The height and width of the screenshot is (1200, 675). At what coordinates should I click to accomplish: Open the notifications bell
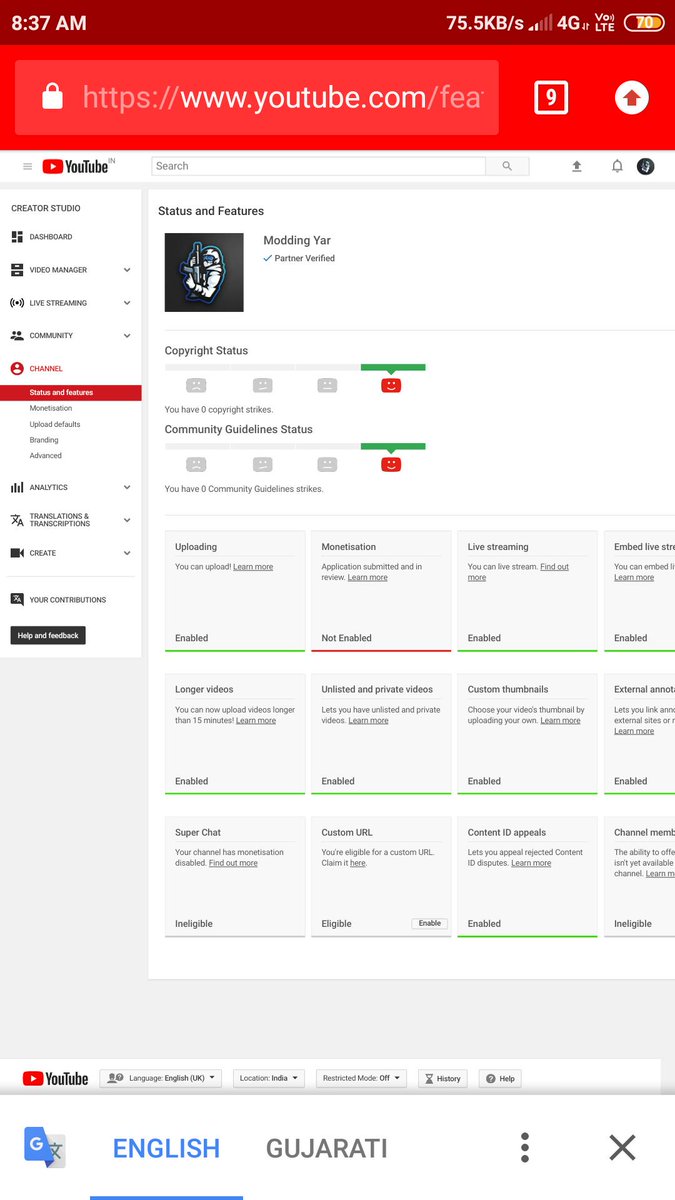pos(617,166)
